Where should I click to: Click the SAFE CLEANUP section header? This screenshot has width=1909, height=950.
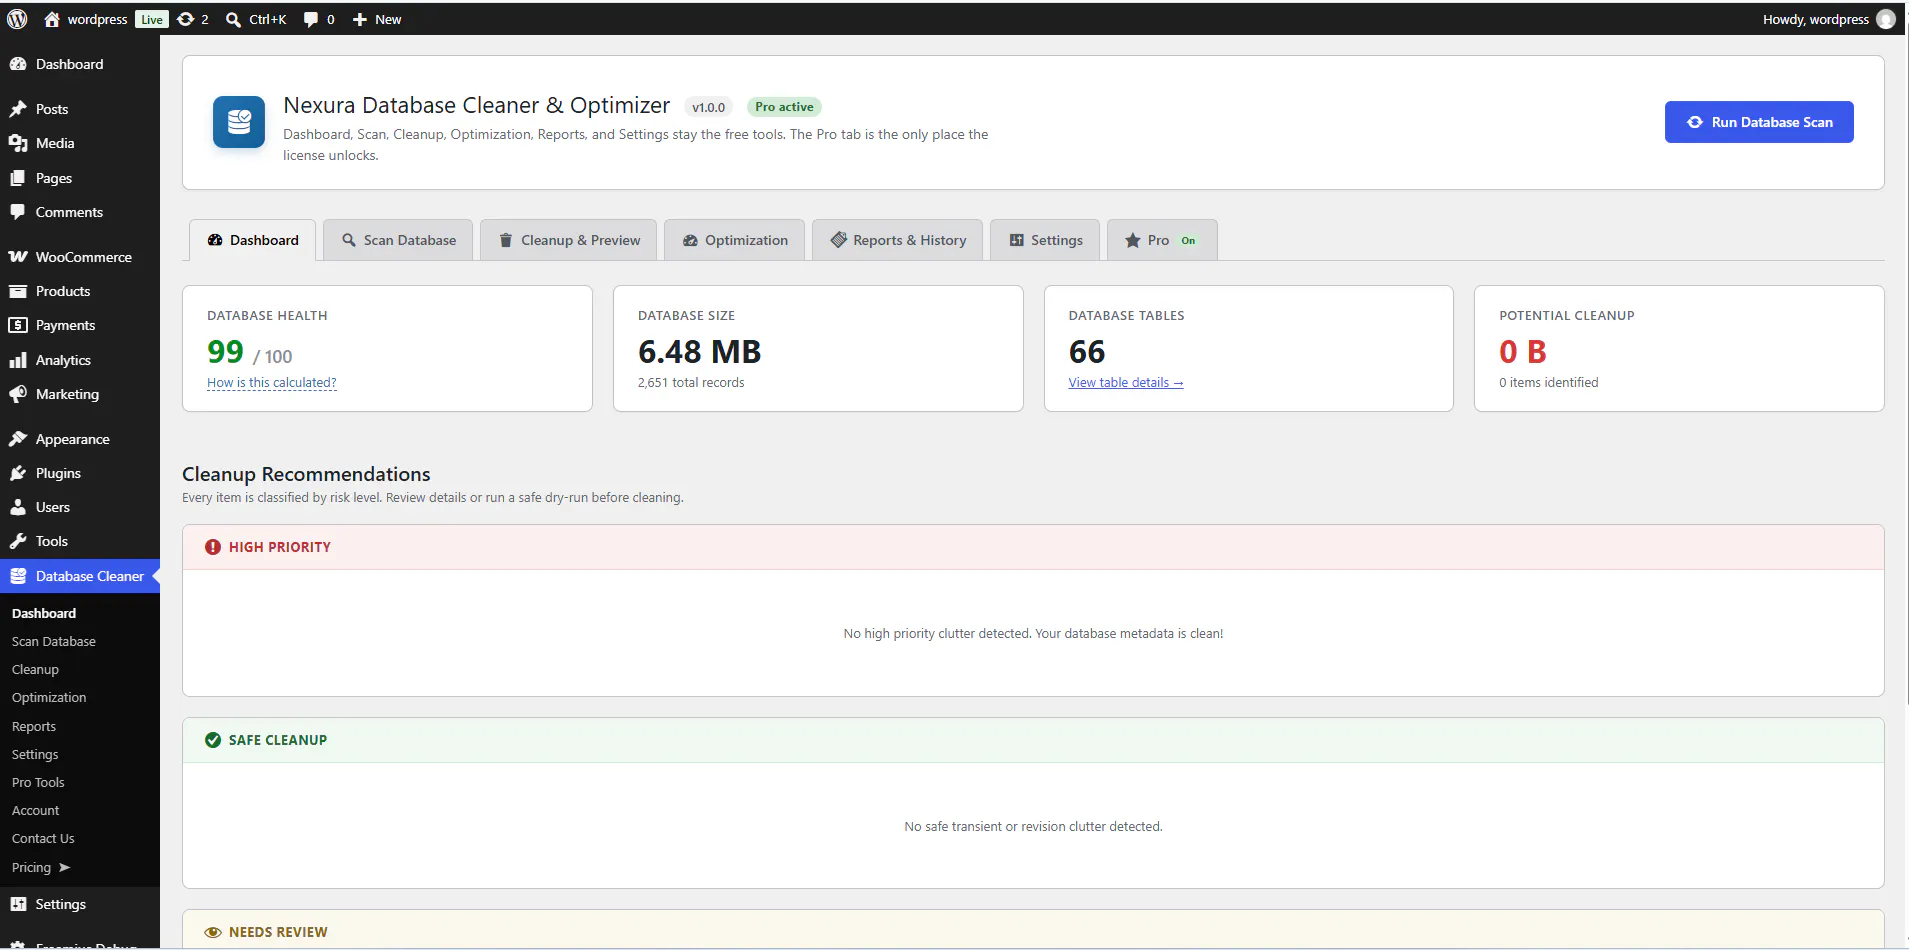[x=1033, y=740]
